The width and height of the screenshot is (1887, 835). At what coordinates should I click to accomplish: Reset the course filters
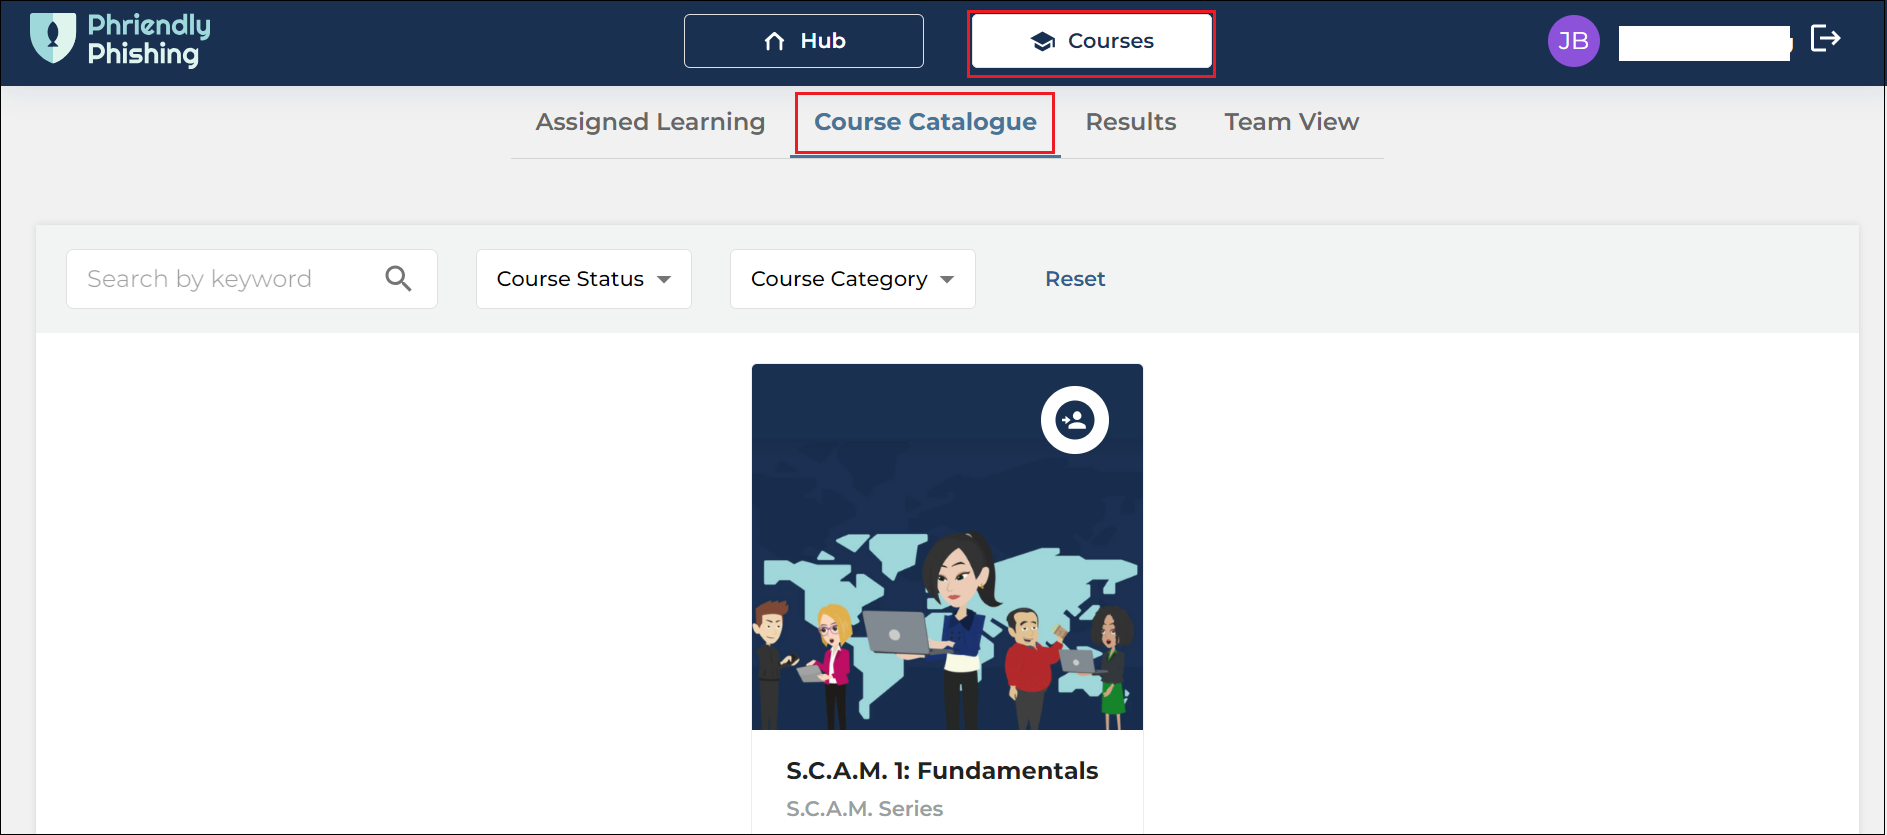point(1075,279)
